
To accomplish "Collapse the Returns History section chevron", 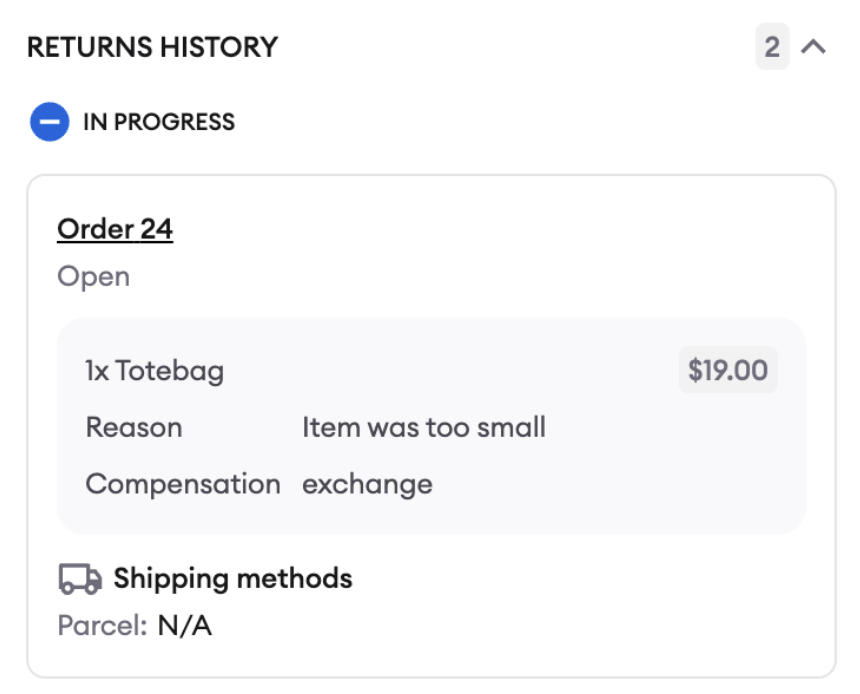I will tap(813, 47).
